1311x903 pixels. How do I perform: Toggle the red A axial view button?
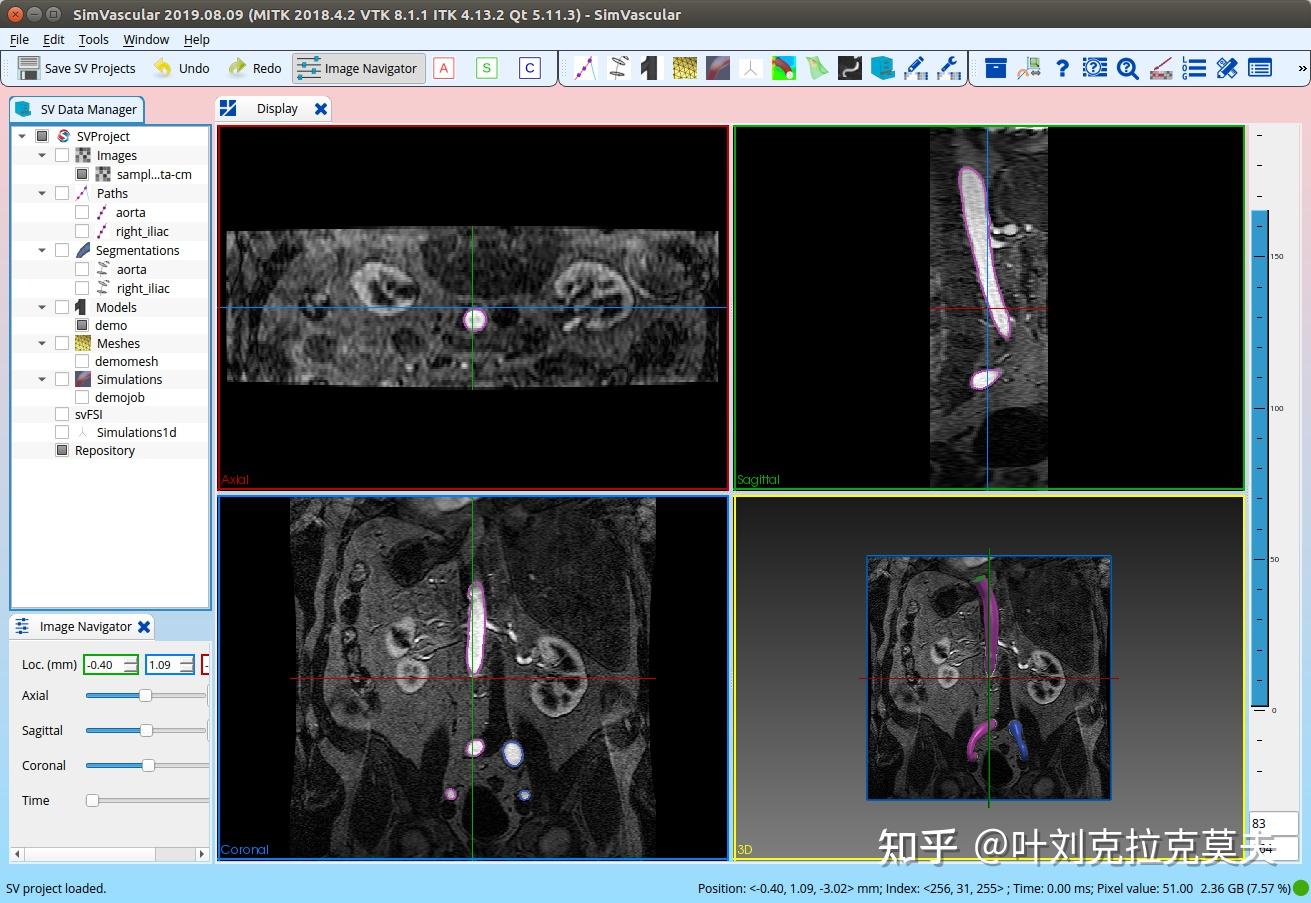(x=444, y=68)
